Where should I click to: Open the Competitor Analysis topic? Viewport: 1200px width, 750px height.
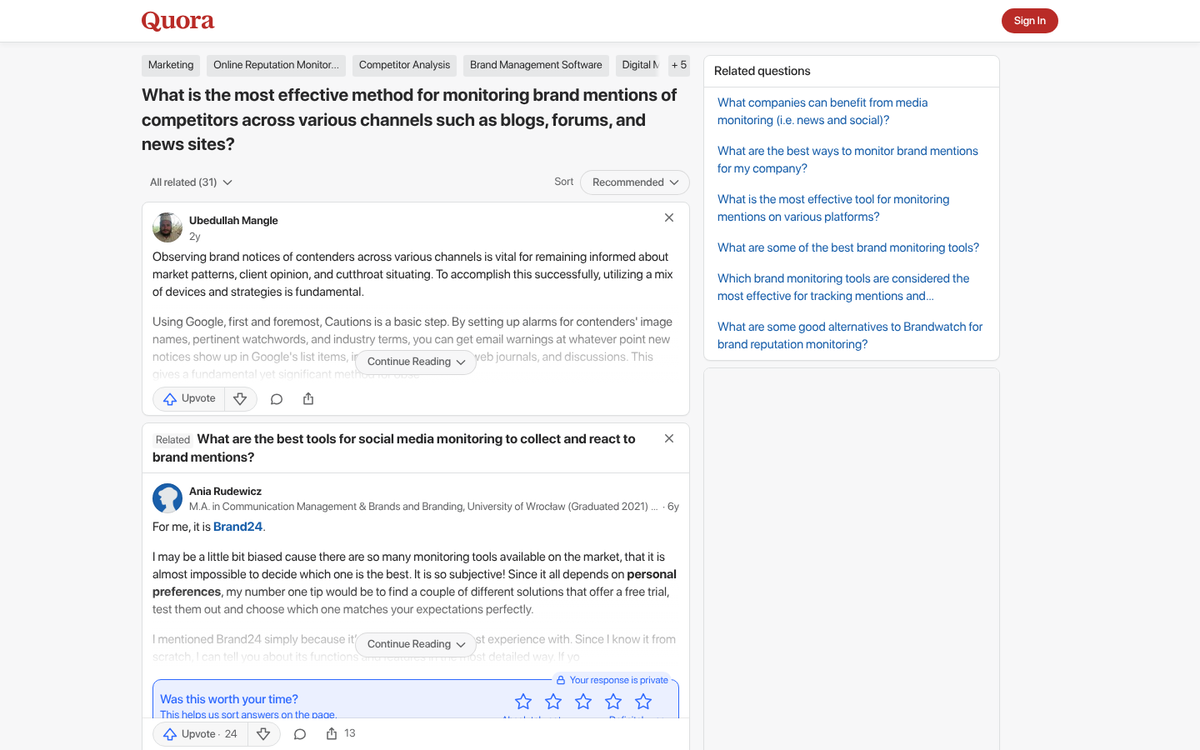pyautogui.click(x=404, y=64)
